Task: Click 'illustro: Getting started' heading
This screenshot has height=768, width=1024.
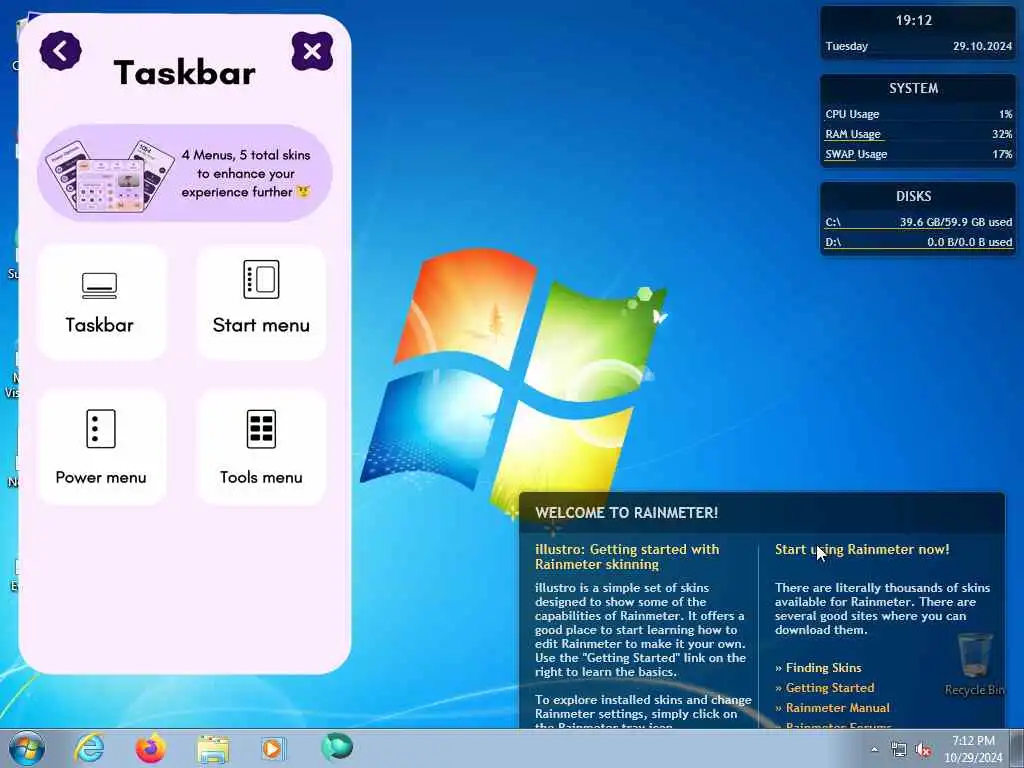Action: pyautogui.click(x=627, y=556)
